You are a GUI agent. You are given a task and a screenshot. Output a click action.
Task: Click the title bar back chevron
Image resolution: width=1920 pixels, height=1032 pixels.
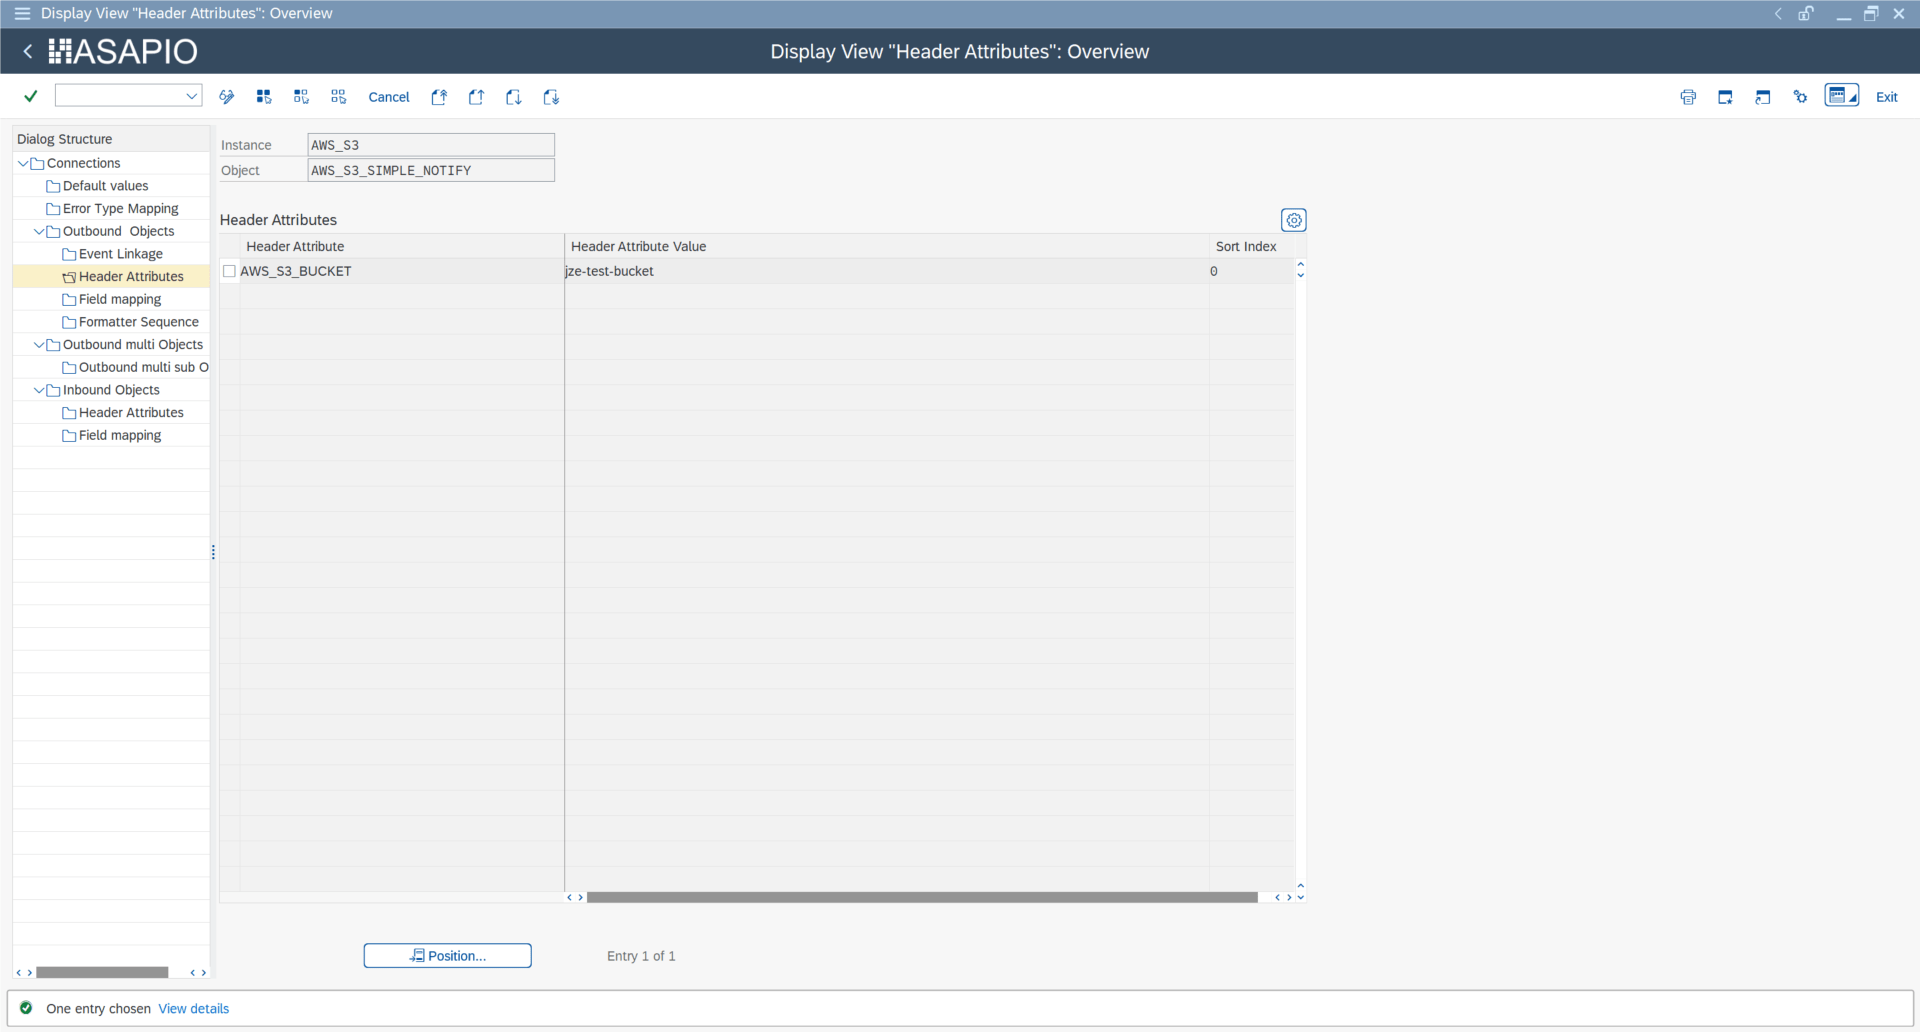click(1778, 13)
